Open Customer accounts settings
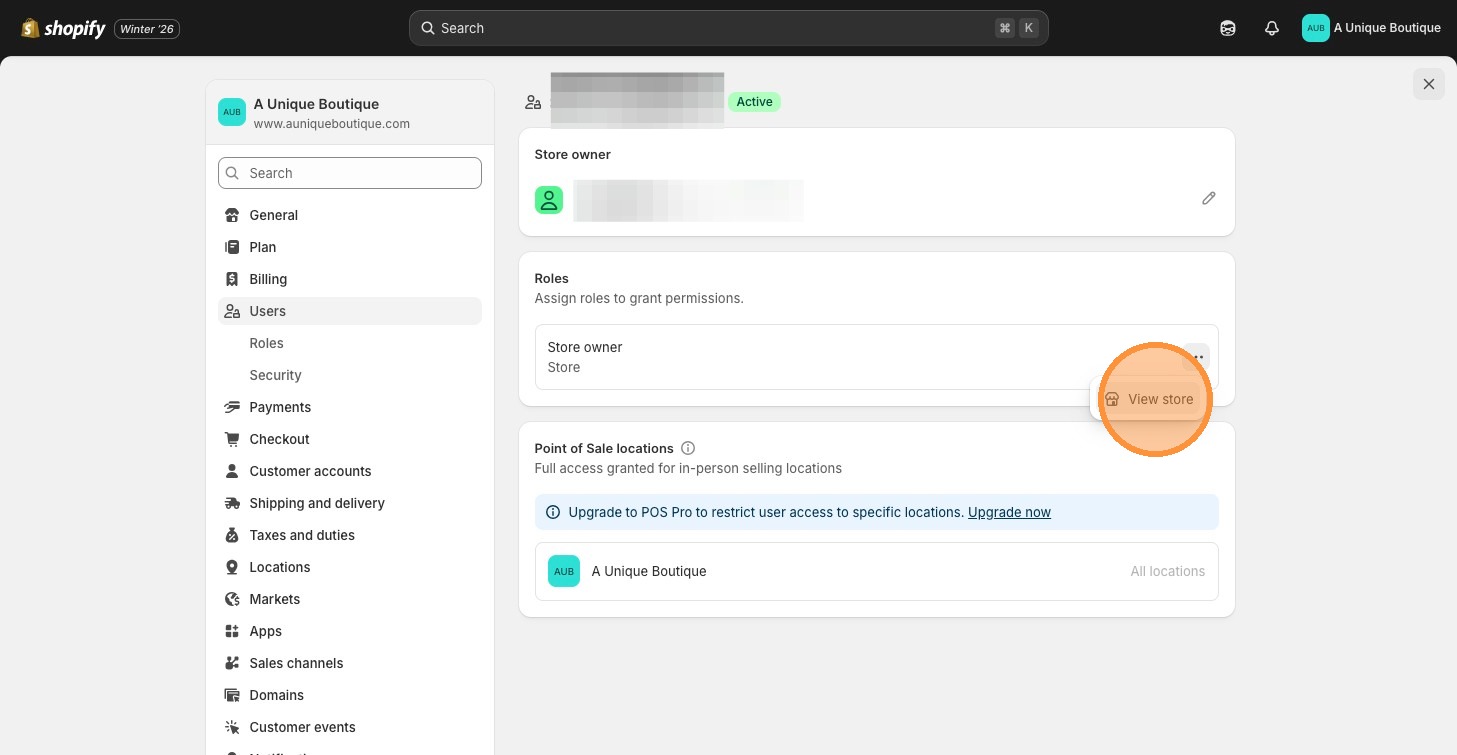Screen dimensions: 1457x755 (x=350, y=471)
